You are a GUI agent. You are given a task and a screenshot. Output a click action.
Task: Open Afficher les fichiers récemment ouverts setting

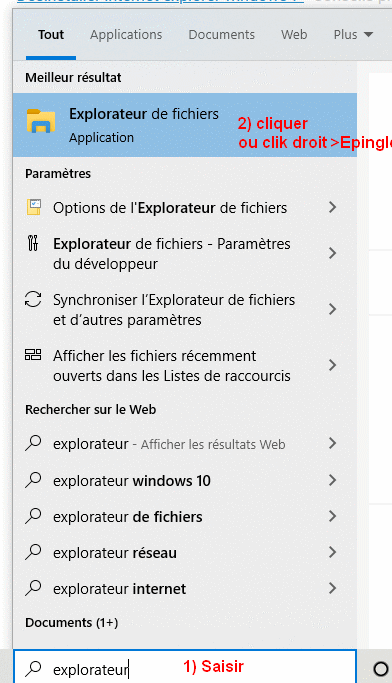pos(185,365)
